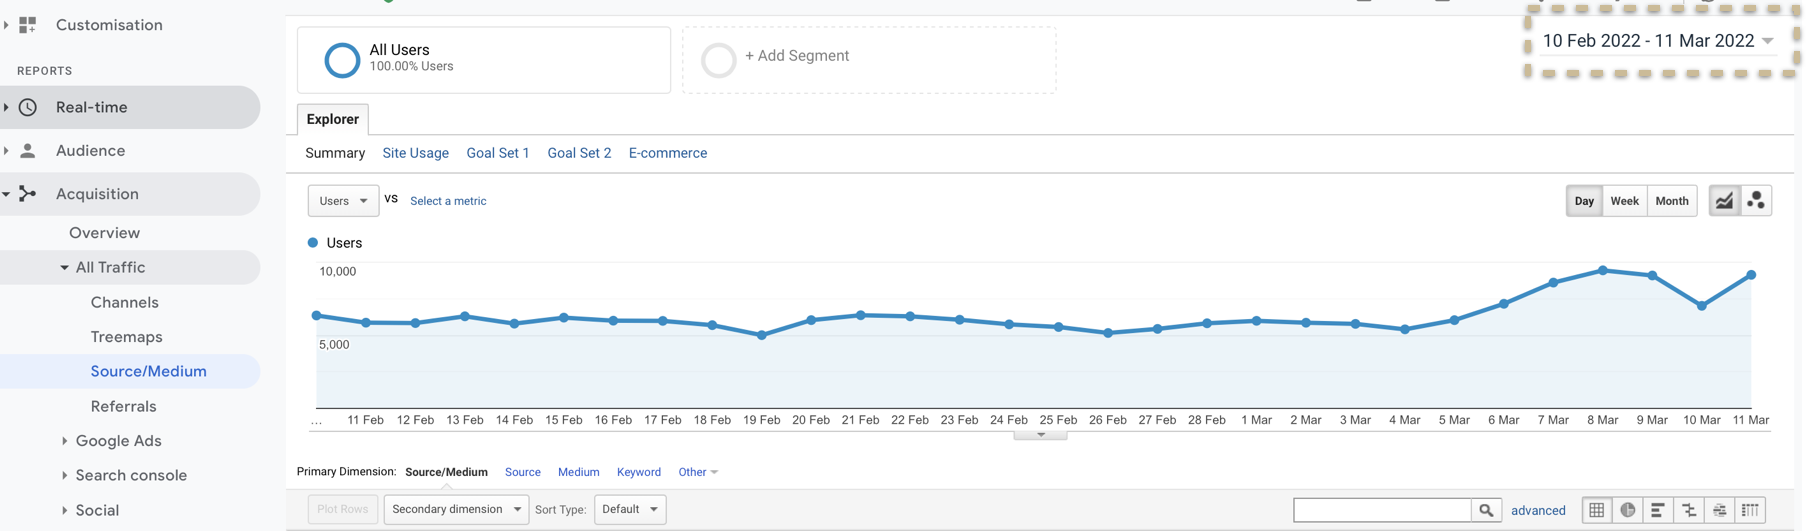Select the comparison view icon
This screenshot has height=531, width=1806.
click(1689, 510)
